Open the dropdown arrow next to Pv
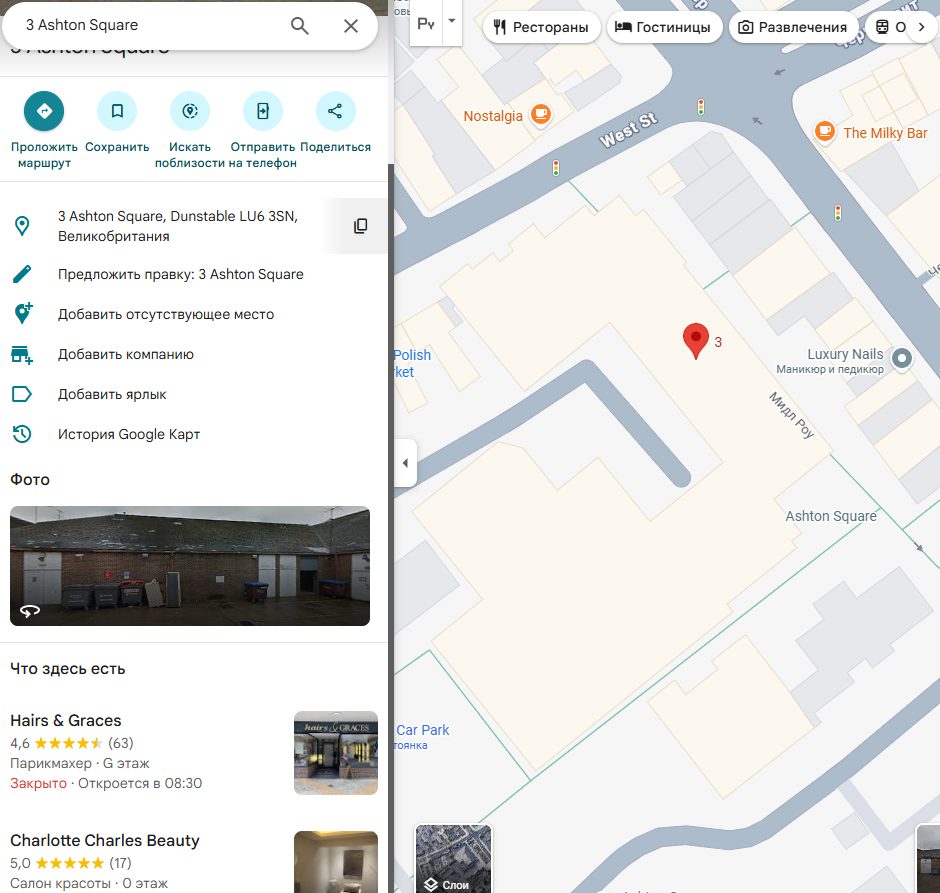The image size is (940, 893). click(x=452, y=22)
